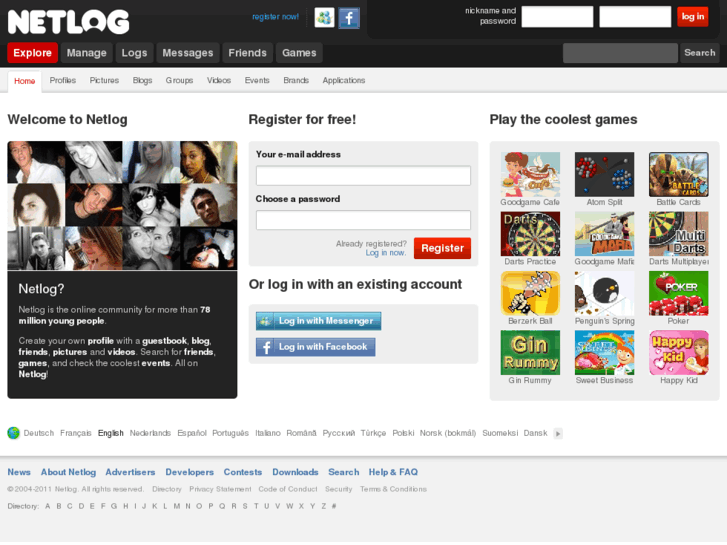This screenshot has height=545, width=727.
Task: Switch language to Français
Action: pos(76,433)
